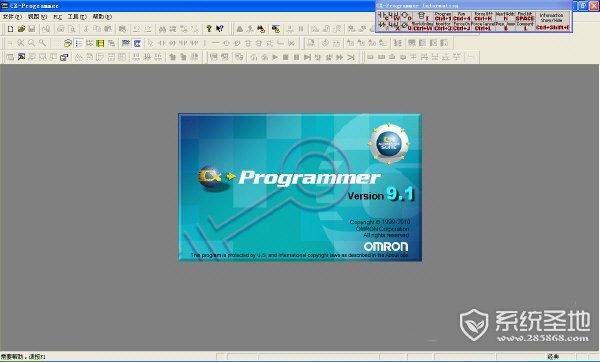Click the green ladder grid icon
Viewport: 600px width, 362px height.
coord(100,43)
